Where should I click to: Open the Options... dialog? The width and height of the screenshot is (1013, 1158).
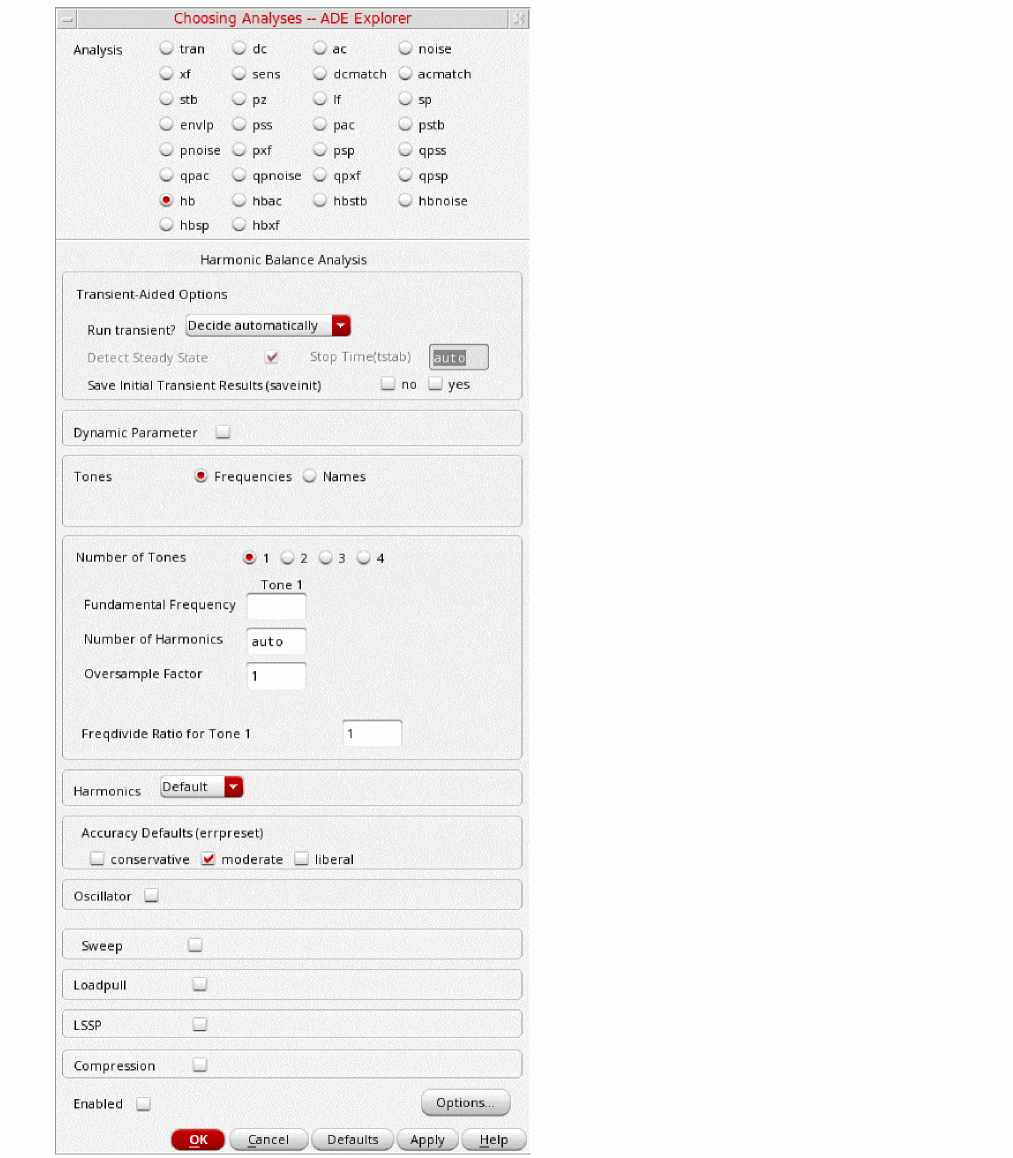[465, 1103]
